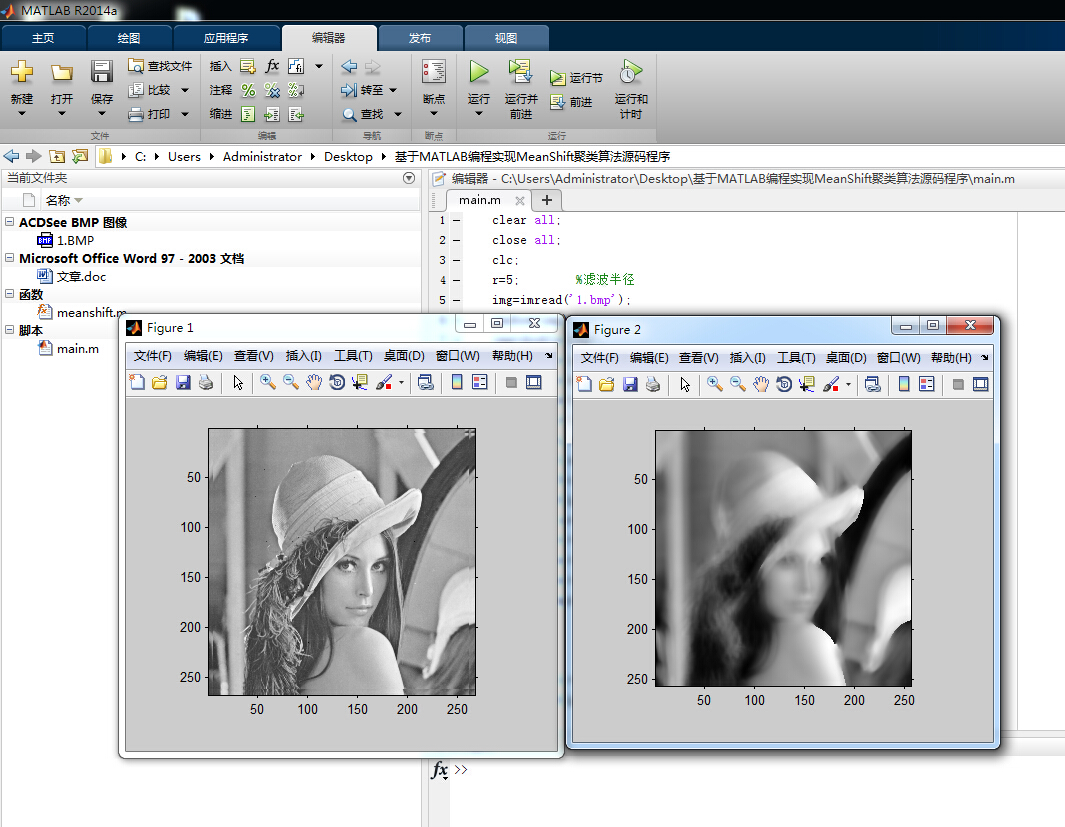This screenshot has width=1065, height=827.
Task: Open 插入(I) menu in Figure 2
Action: [747, 358]
